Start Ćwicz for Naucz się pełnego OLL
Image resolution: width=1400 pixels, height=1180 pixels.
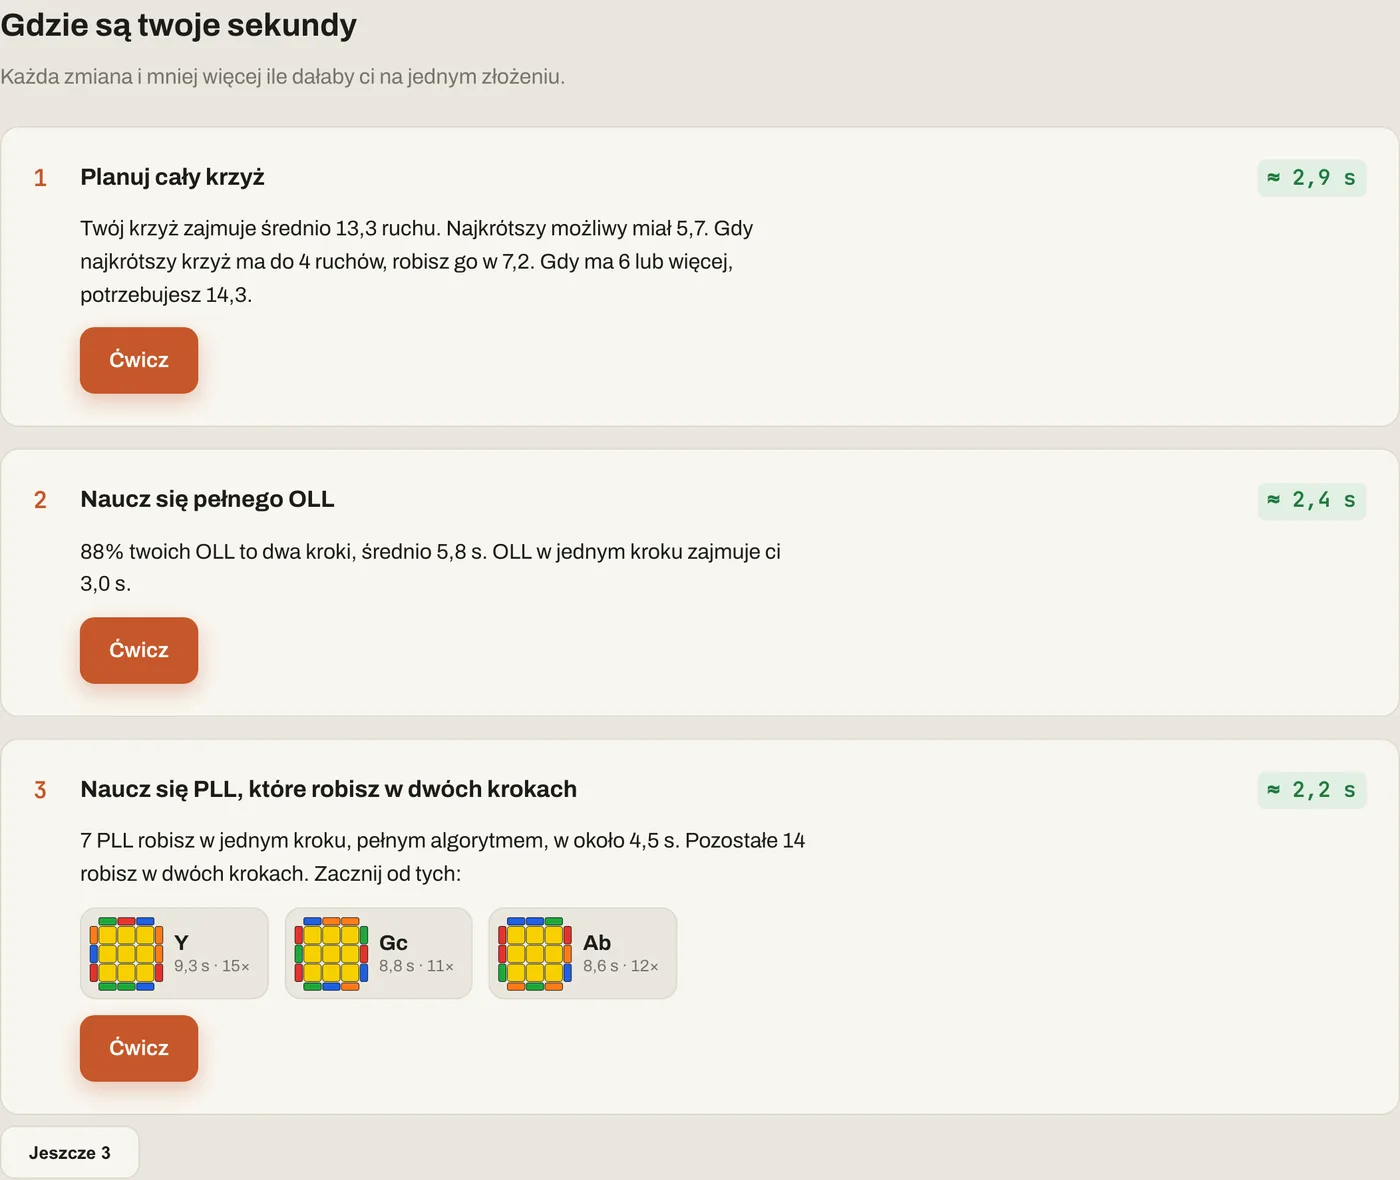click(x=139, y=650)
